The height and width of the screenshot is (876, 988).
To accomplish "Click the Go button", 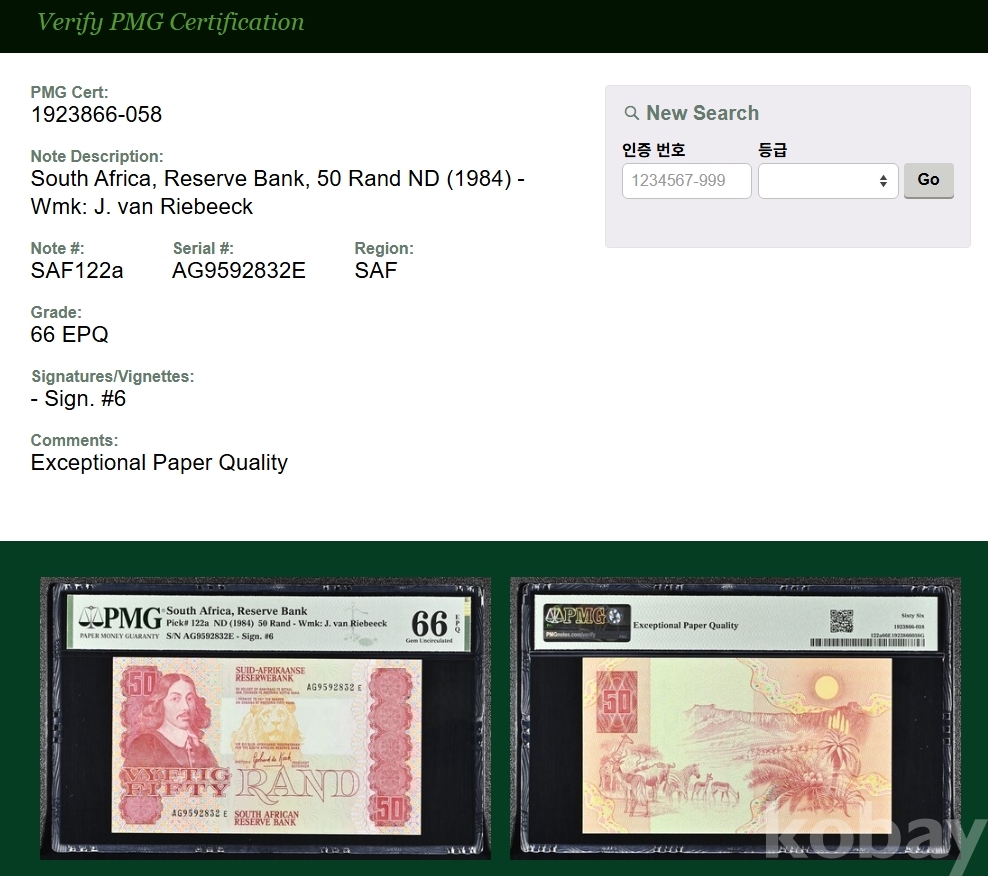I will pyautogui.click(x=928, y=180).
